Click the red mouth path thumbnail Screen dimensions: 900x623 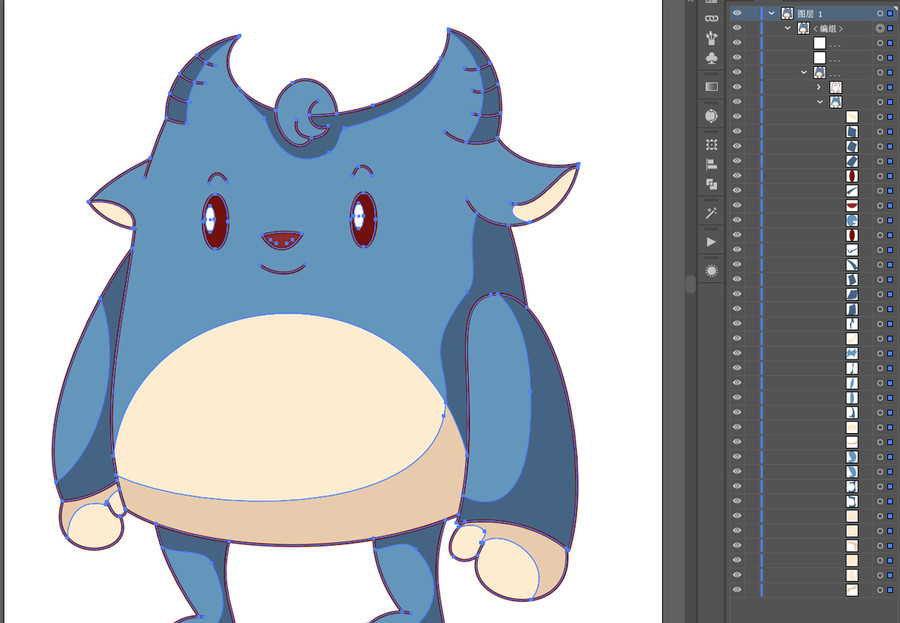tap(852, 205)
